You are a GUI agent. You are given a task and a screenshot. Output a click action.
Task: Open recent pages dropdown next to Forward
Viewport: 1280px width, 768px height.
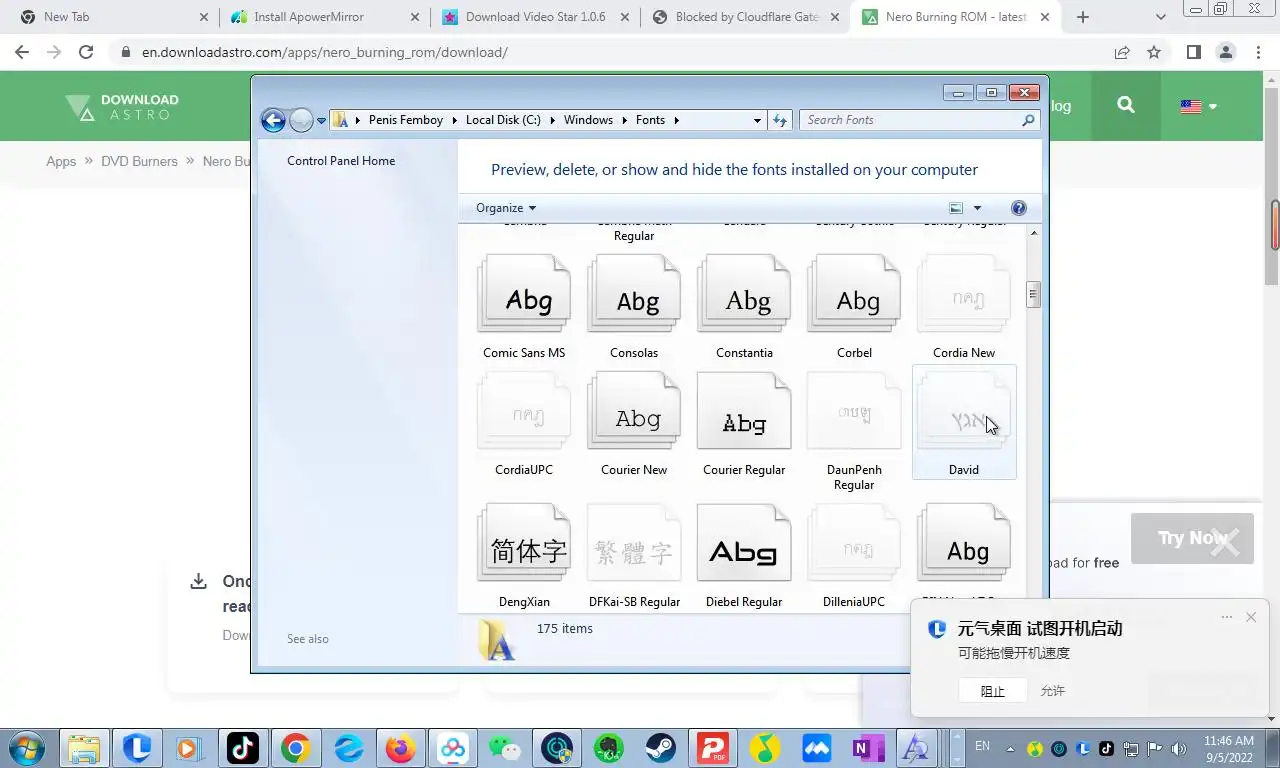pyautogui.click(x=321, y=120)
